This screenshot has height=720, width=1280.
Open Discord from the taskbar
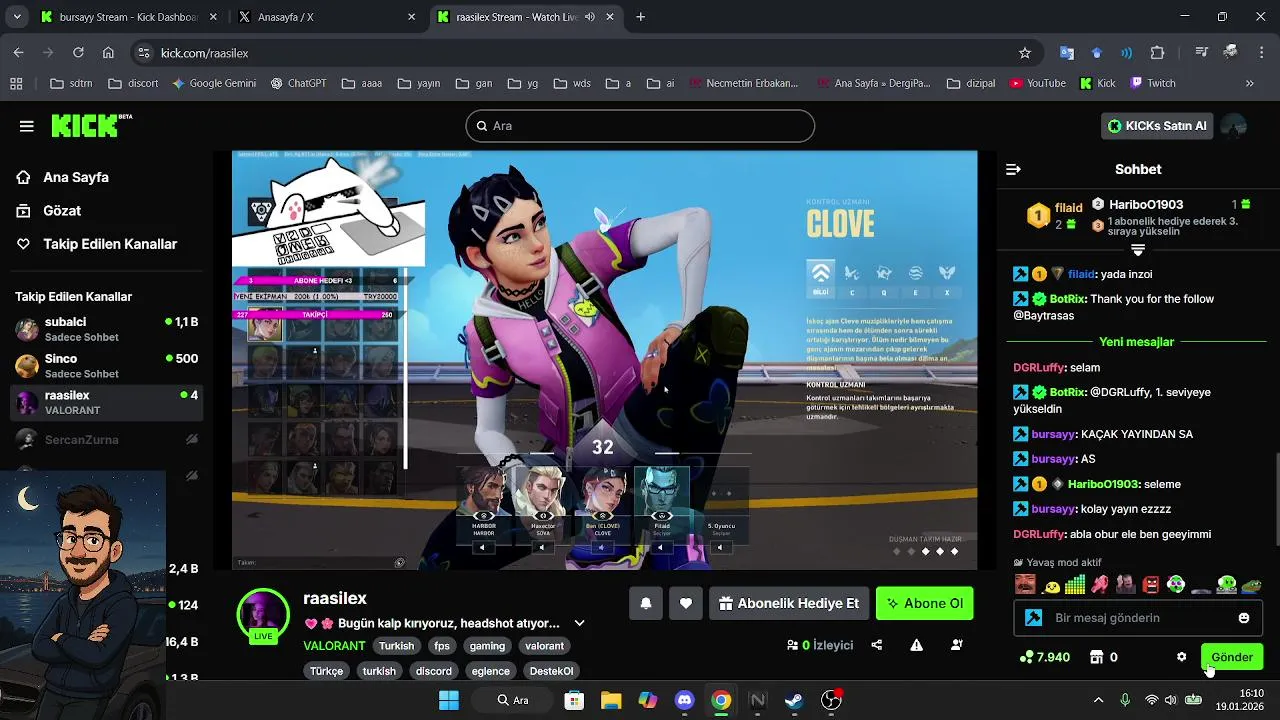684,700
